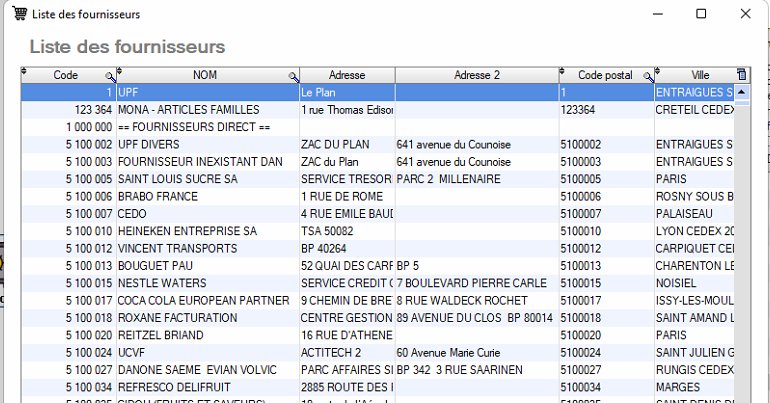Viewport: 770px width, 403px height.
Task: Click the scroll up arrow of the list
Action: click(x=743, y=92)
